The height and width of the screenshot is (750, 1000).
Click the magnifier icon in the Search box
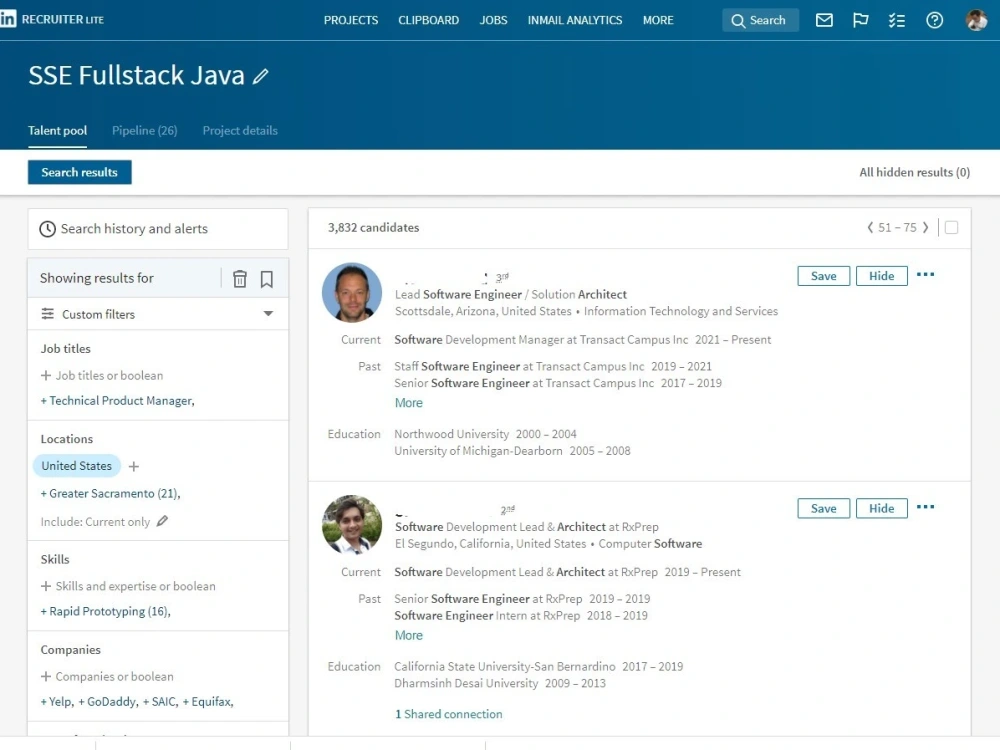738,20
